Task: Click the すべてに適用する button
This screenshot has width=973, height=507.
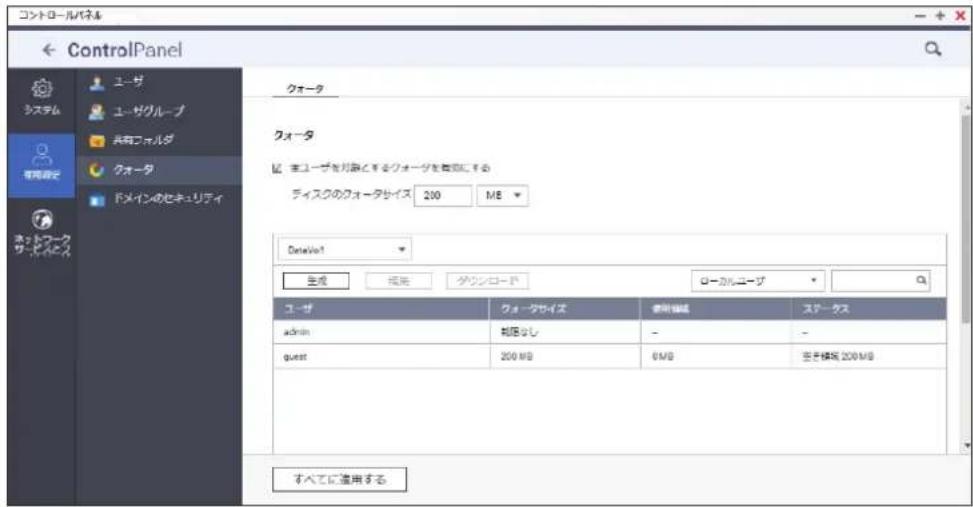Action: point(339,479)
